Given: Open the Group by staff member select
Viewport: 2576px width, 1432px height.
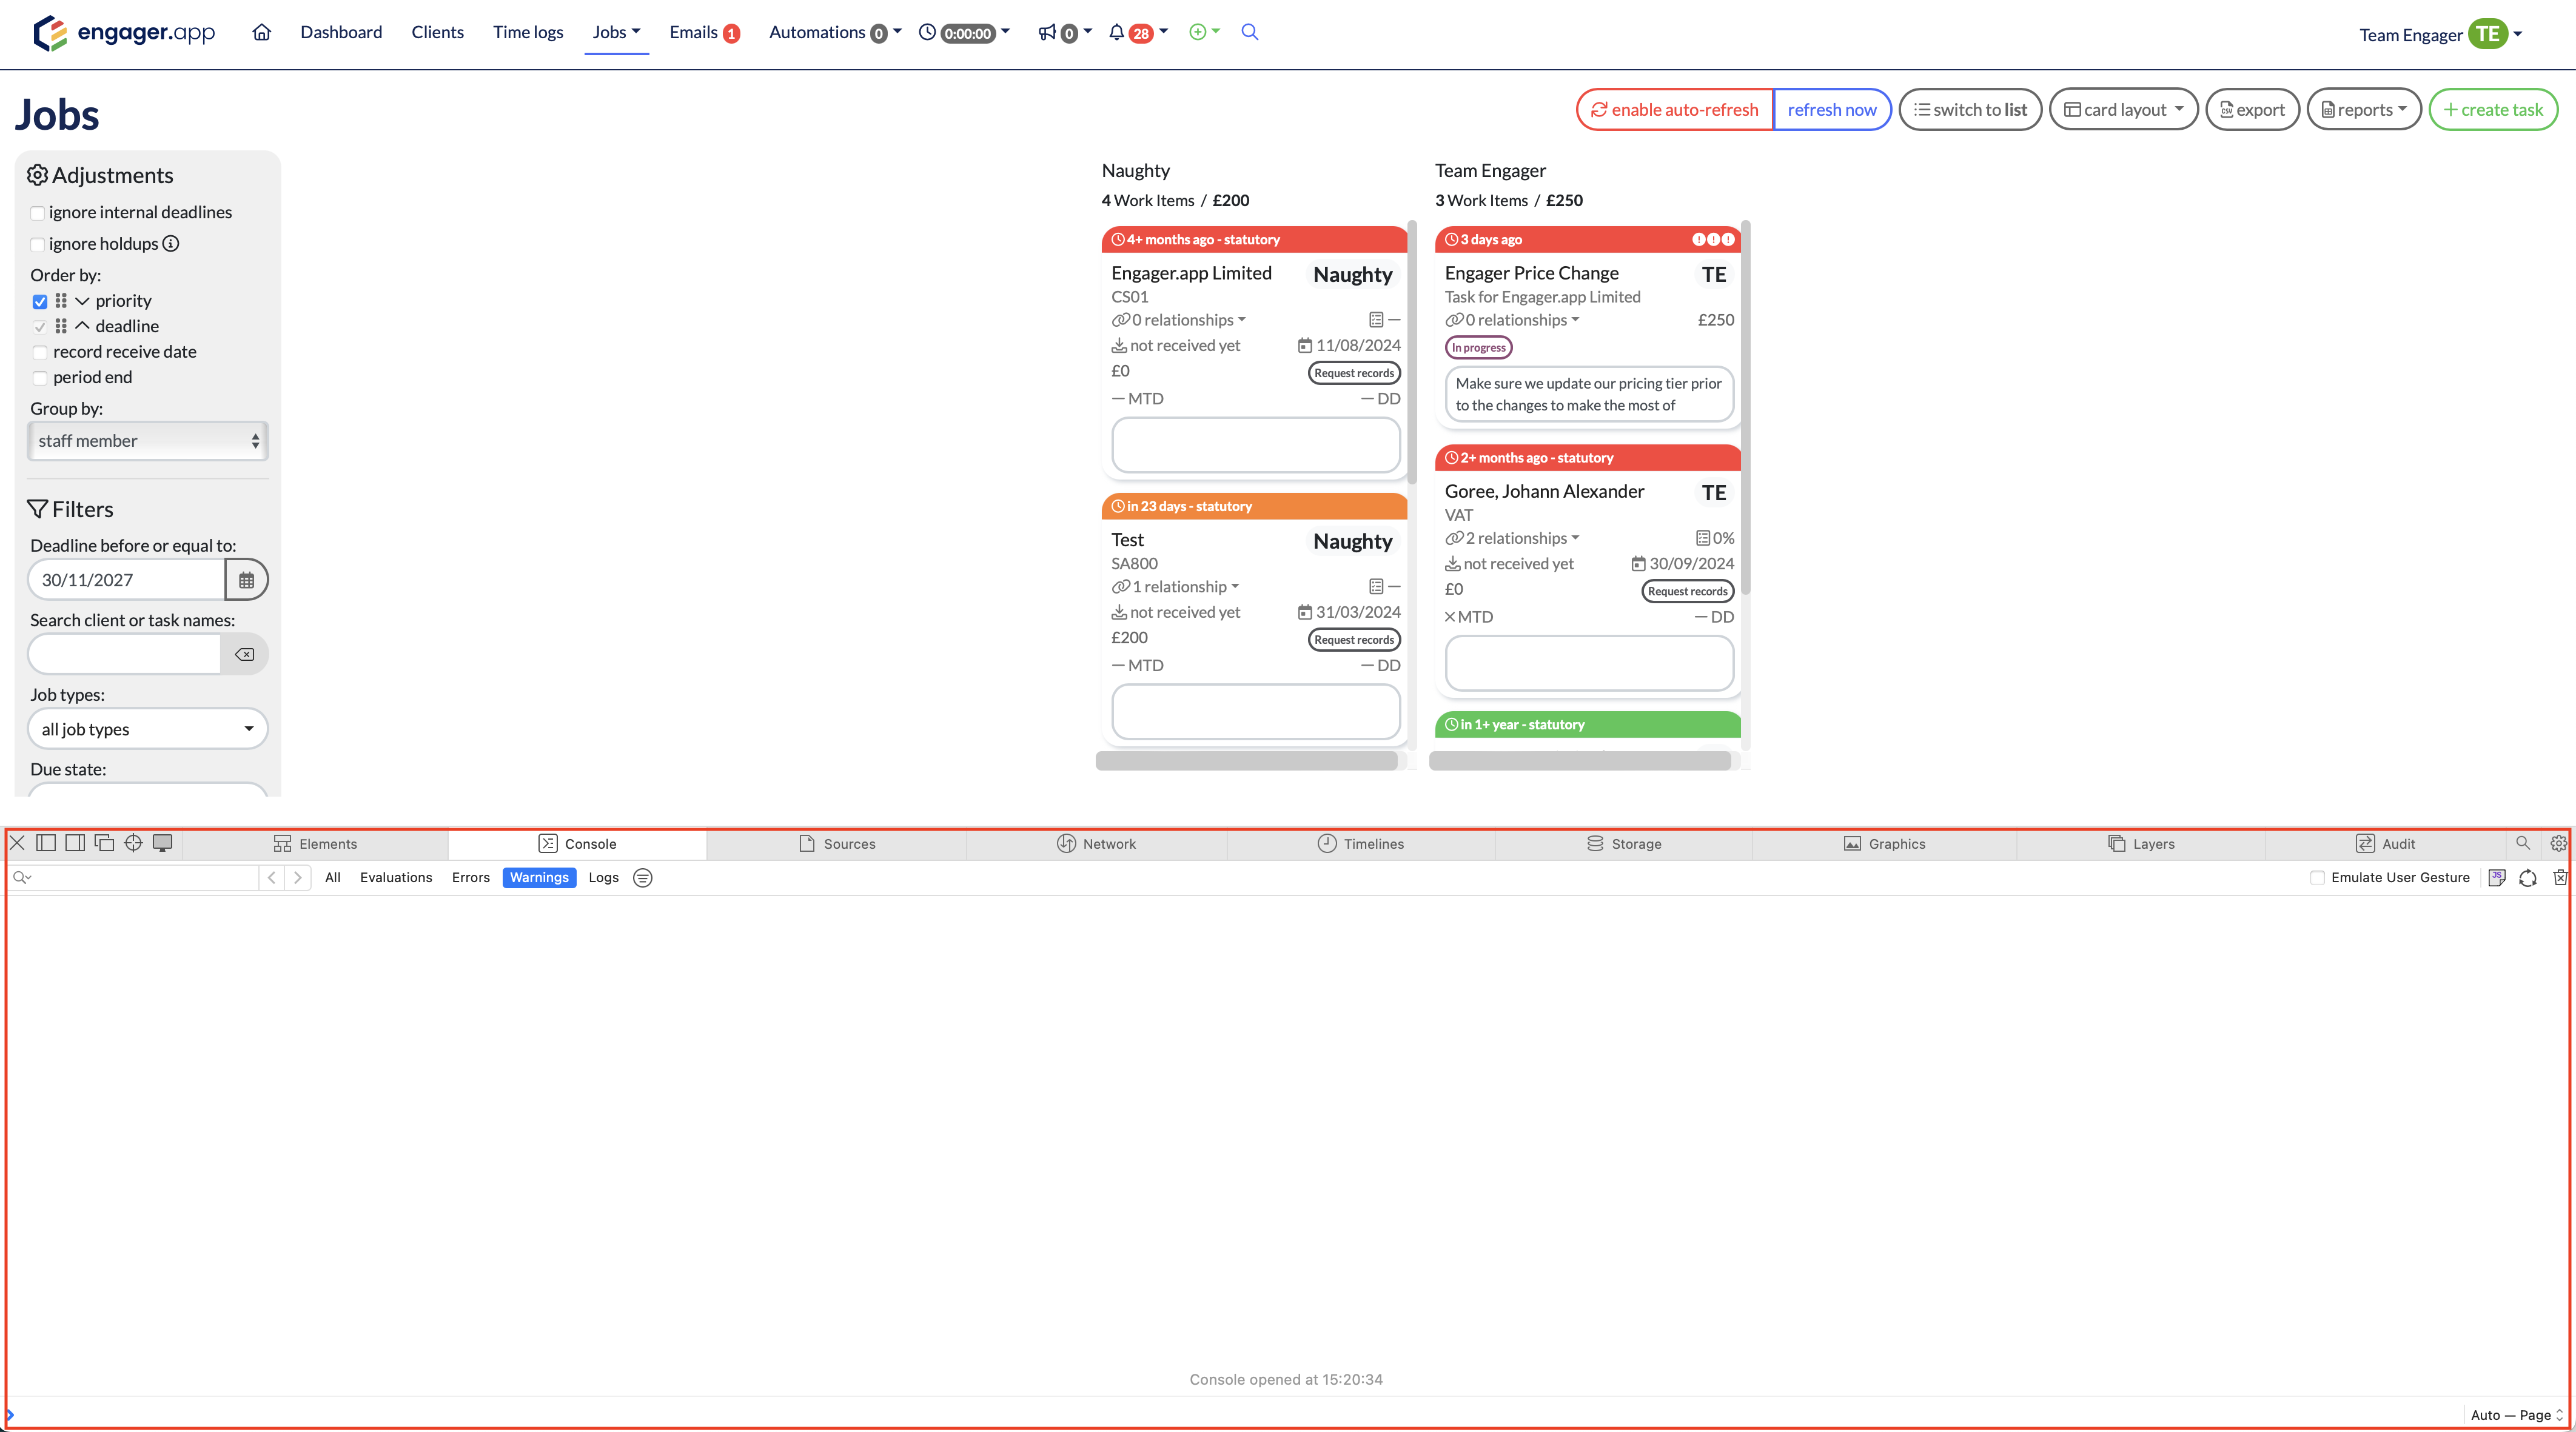Looking at the screenshot, I should [x=148, y=441].
